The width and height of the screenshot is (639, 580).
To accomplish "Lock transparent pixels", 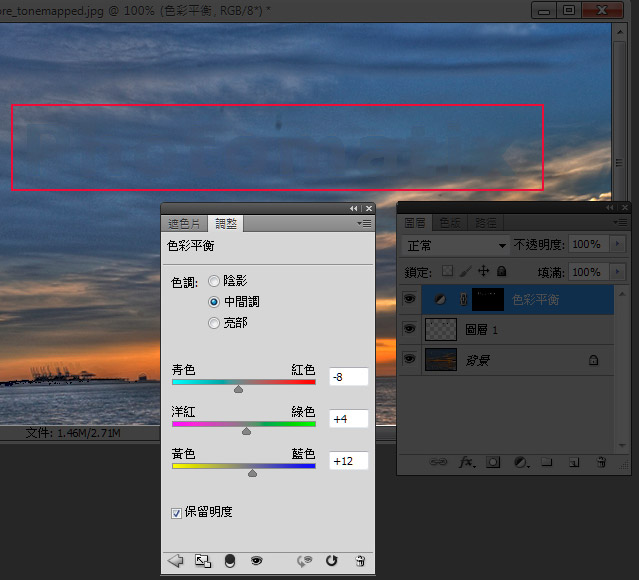I will pyautogui.click(x=447, y=271).
